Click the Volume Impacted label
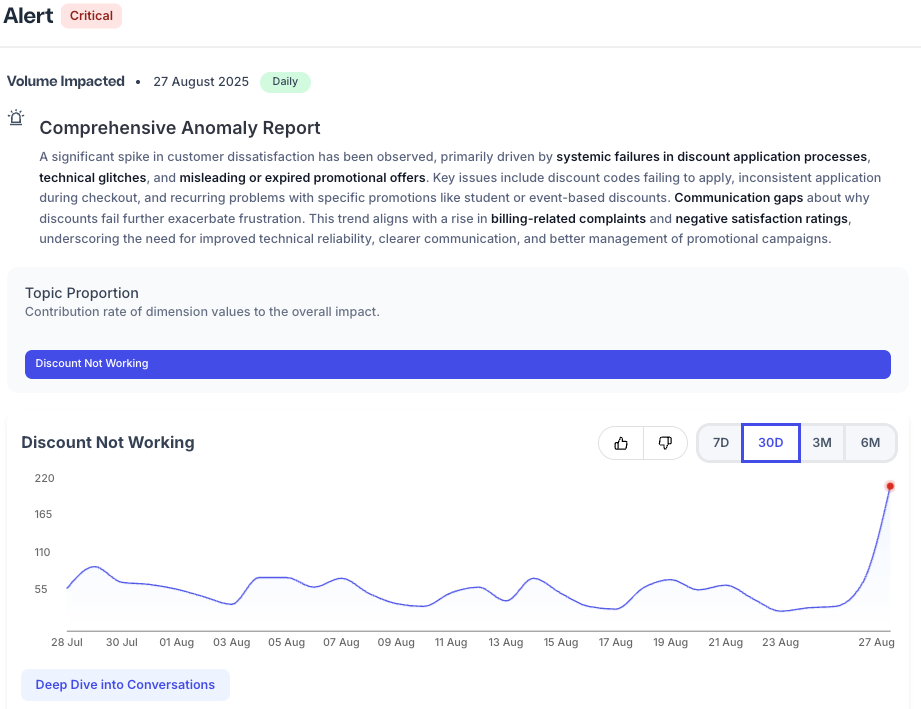921x709 pixels. tap(66, 81)
